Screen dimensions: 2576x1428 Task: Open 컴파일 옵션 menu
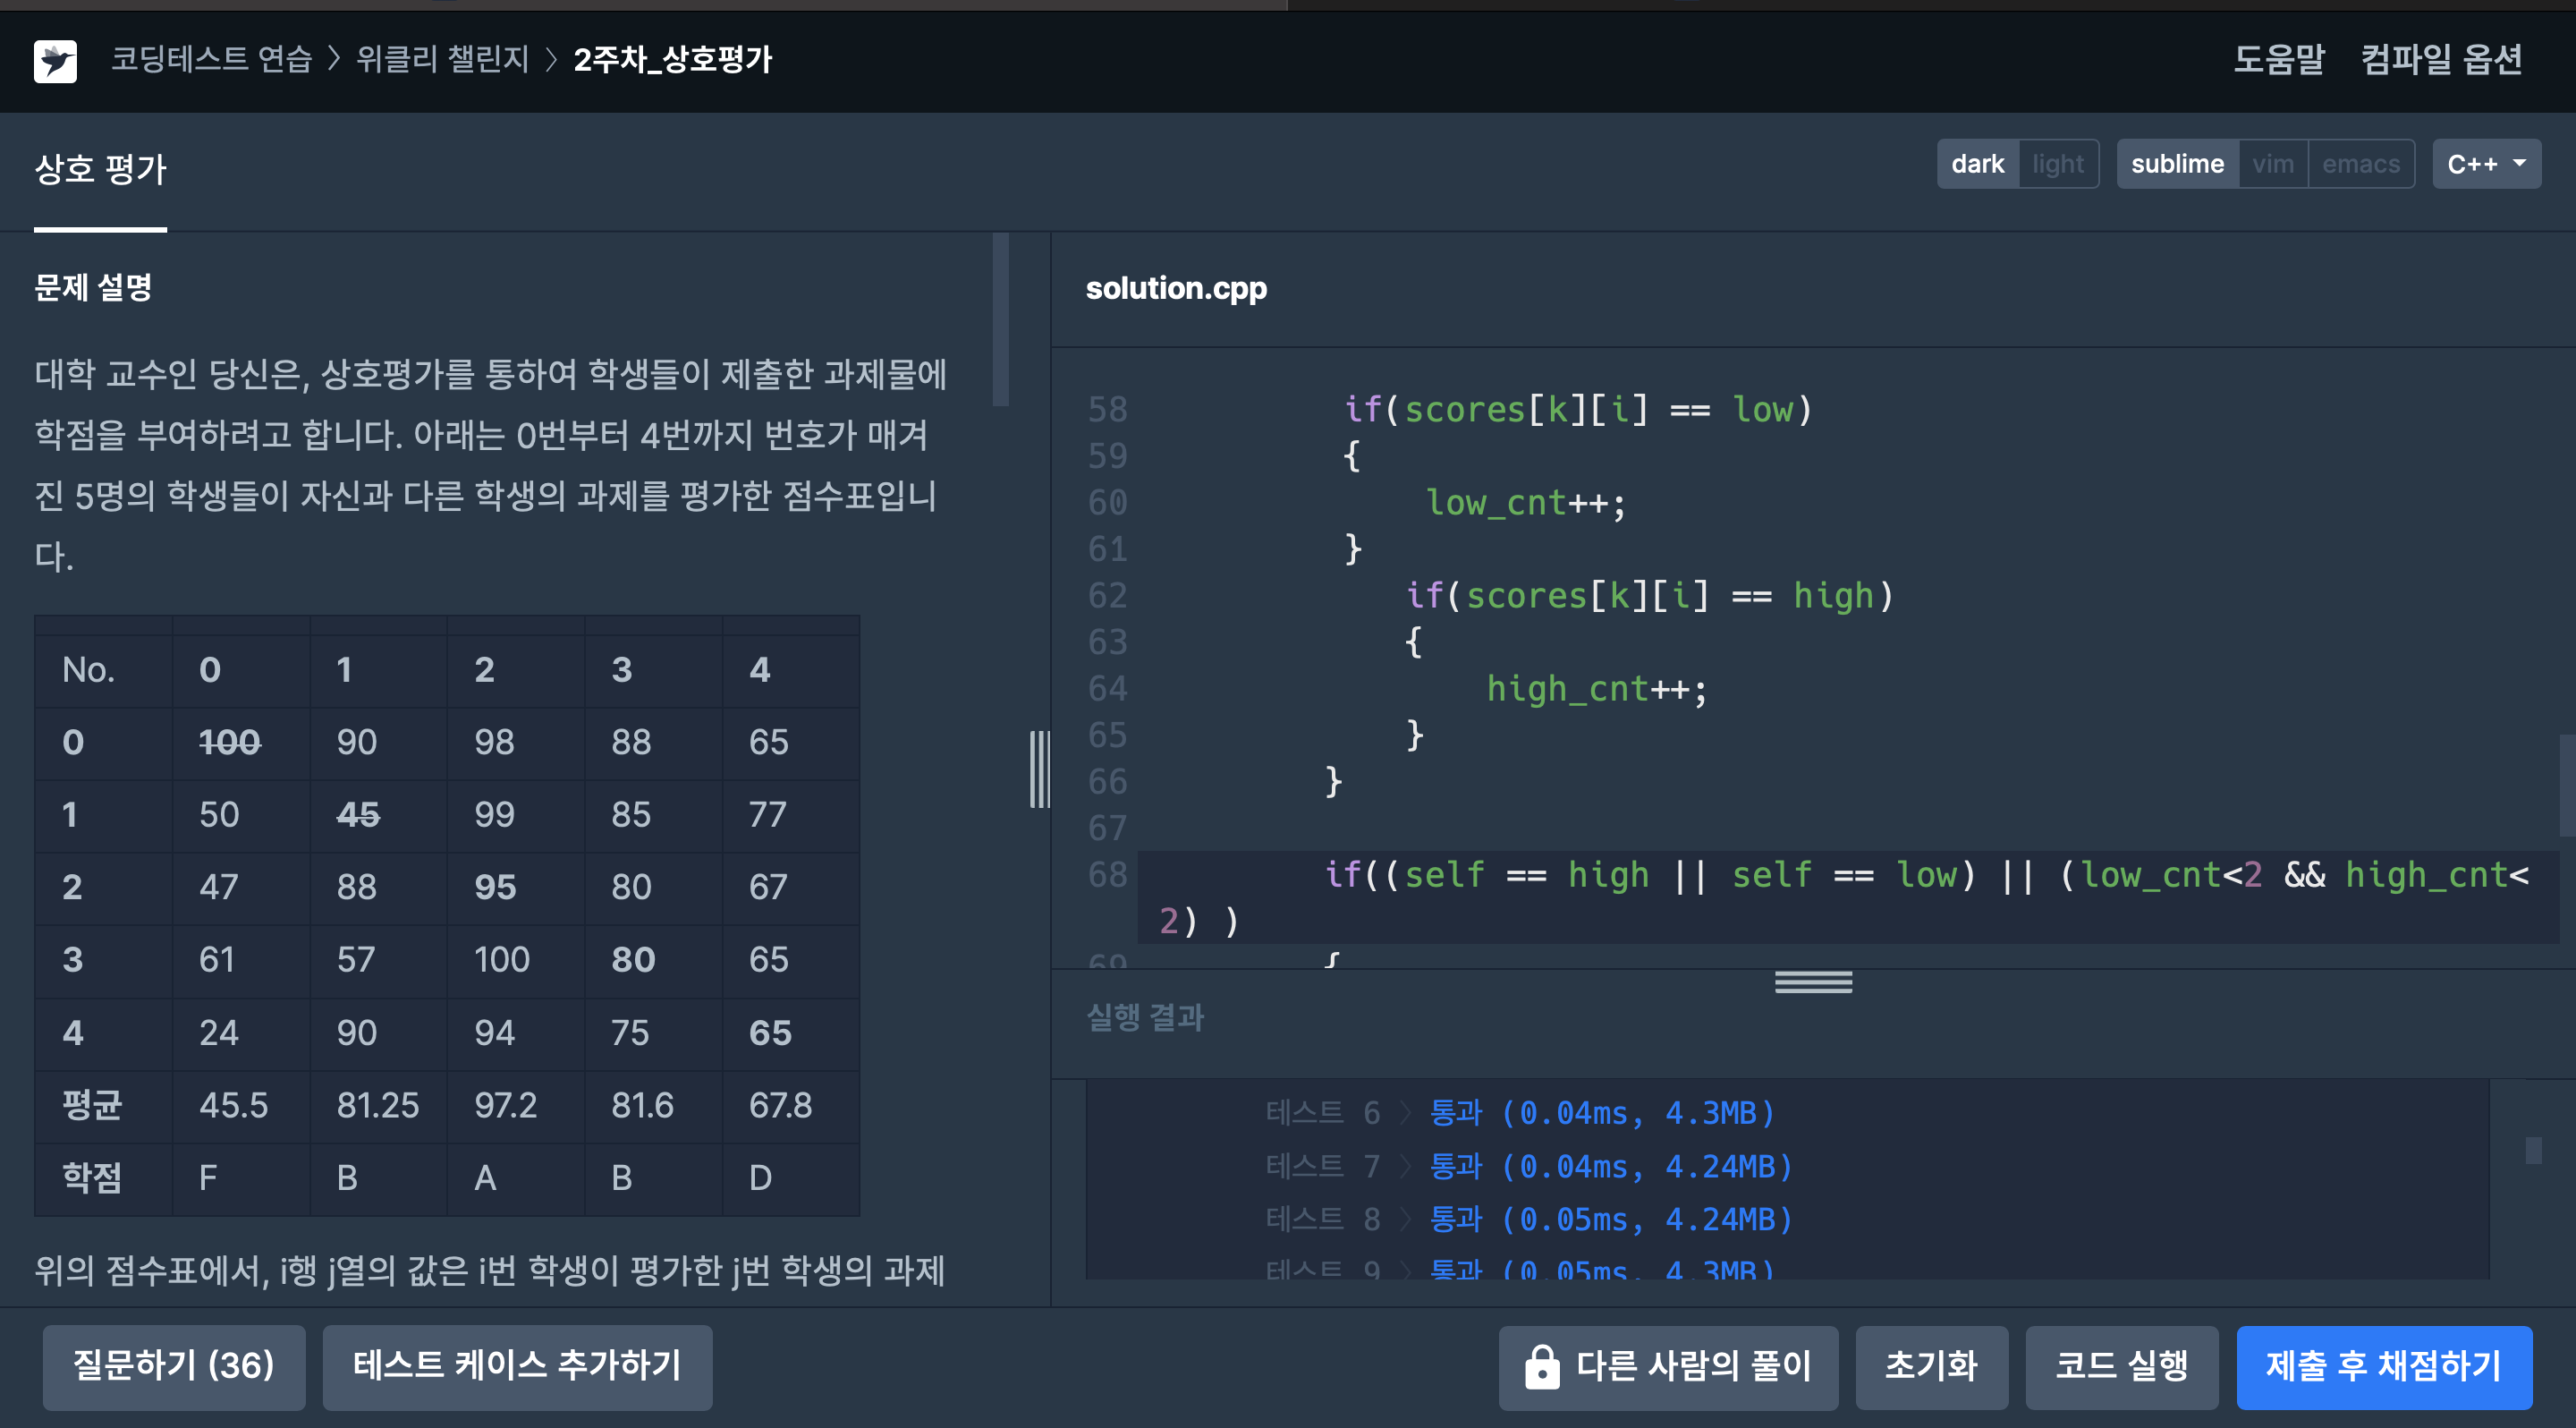pyautogui.click(x=2440, y=60)
